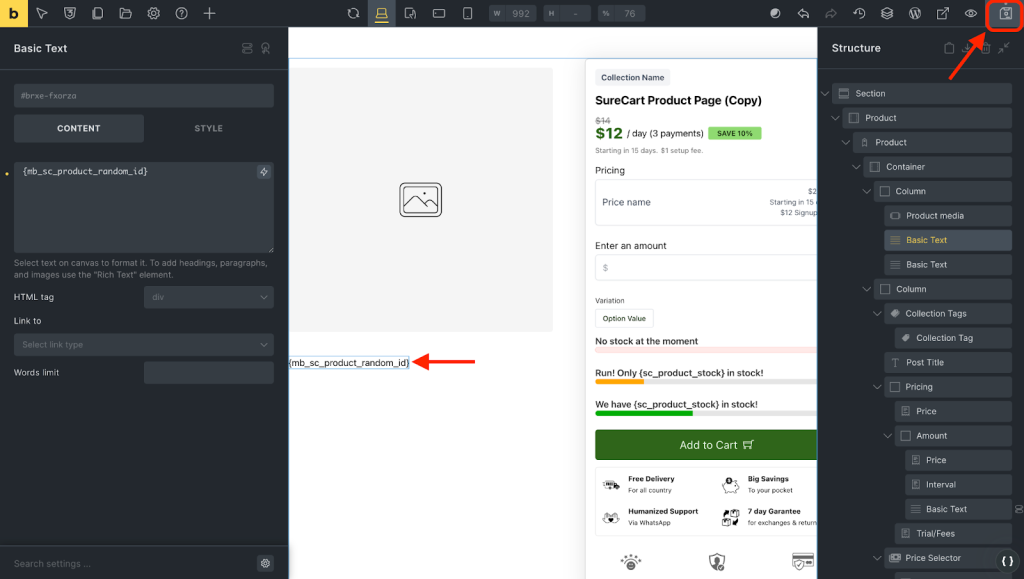Click the save icon in top toolbar

[x=1005, y=14]
